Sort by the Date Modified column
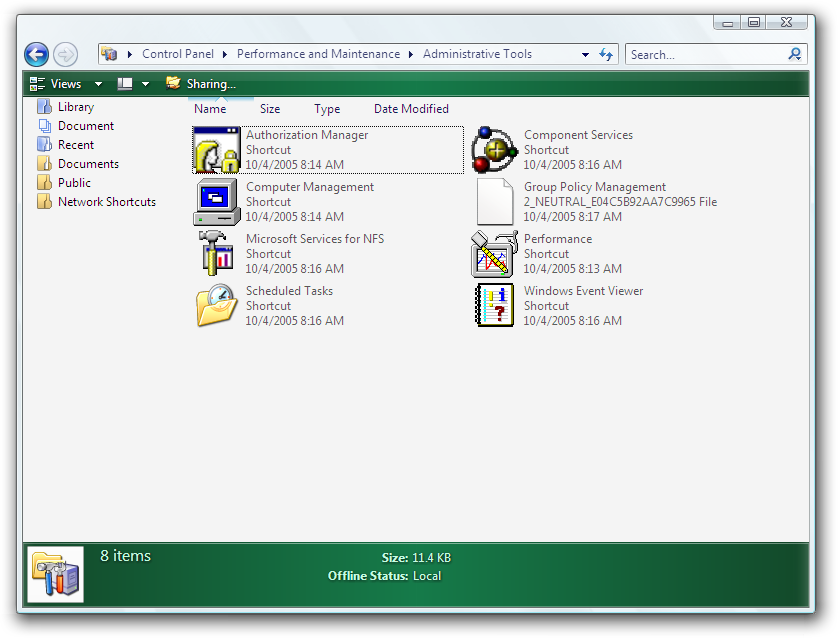 coord(411,109)
